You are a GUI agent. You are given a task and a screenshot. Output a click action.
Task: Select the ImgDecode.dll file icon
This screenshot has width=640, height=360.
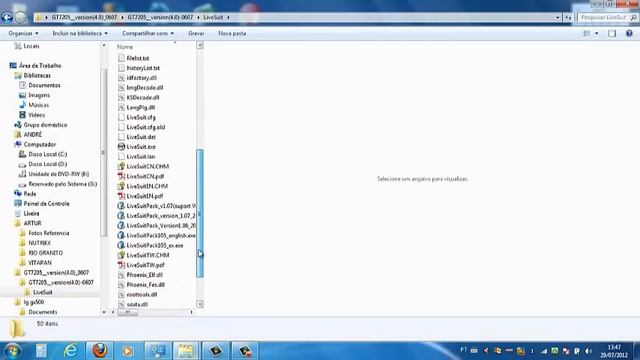pos(121,87)
